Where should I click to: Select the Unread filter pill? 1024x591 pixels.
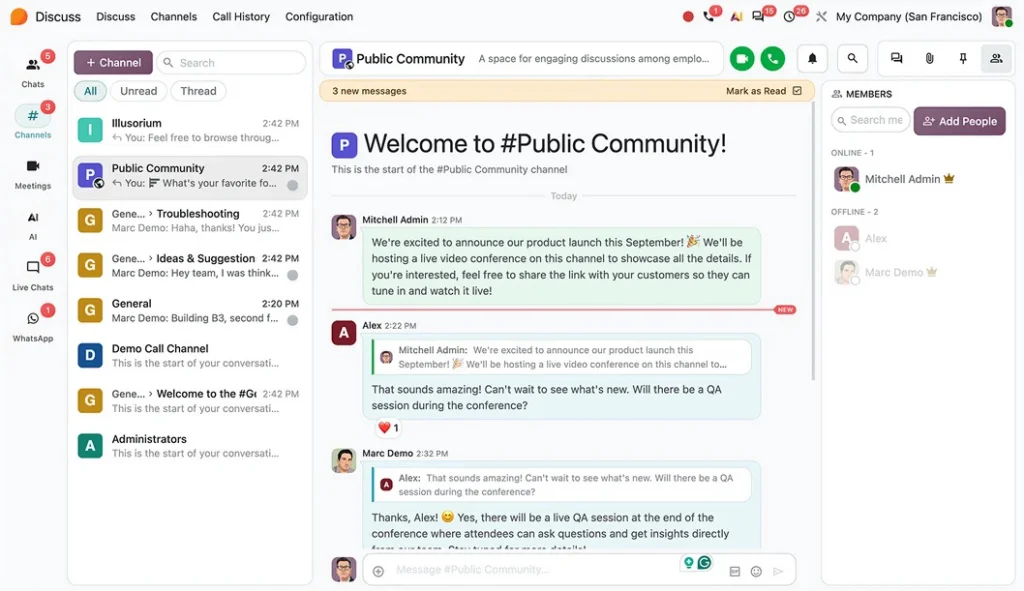click(x=138, y=91)
